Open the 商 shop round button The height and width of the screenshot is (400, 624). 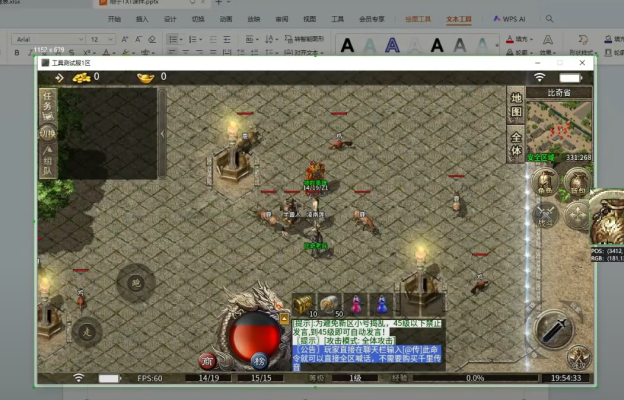pyautogui.click(x=208, y=360)
